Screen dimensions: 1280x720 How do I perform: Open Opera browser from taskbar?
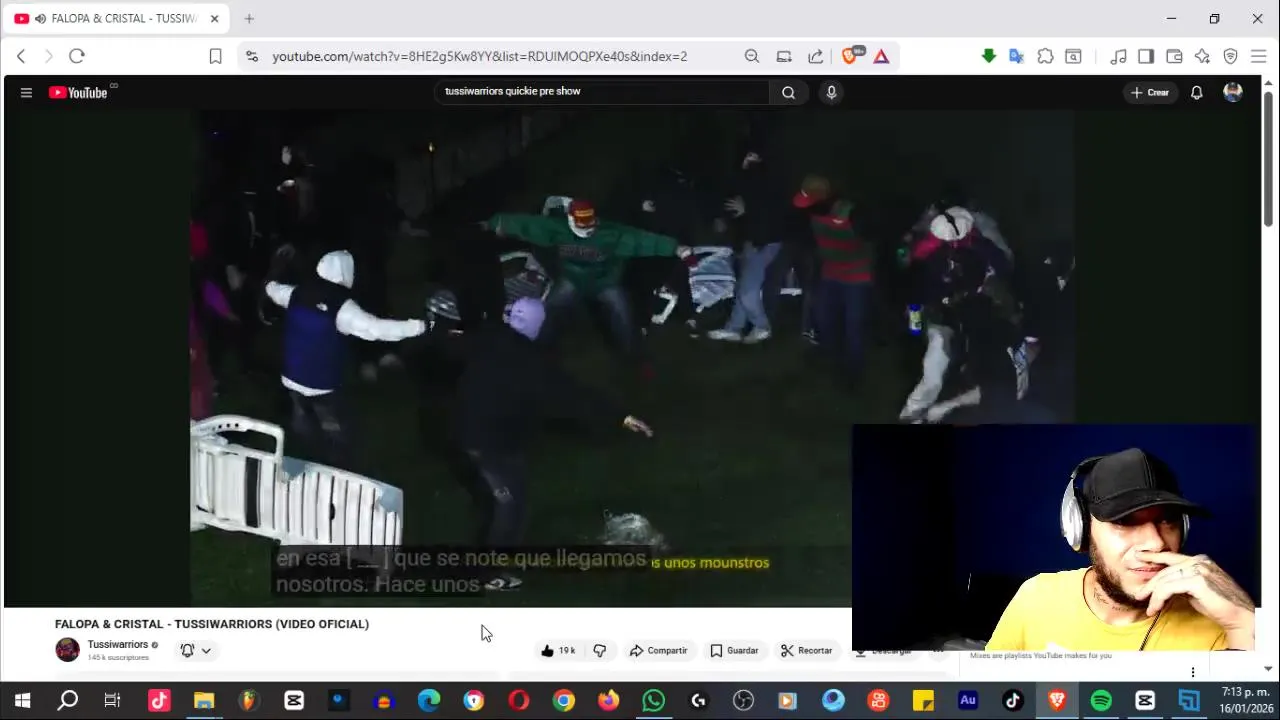[x=519, y=701]
